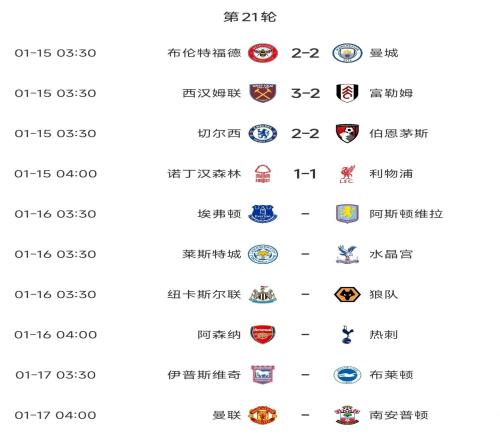The height and width of the screenshot is (440, 500).
Task: Click the Nottingham Forest tree logo
Action: 263,174
